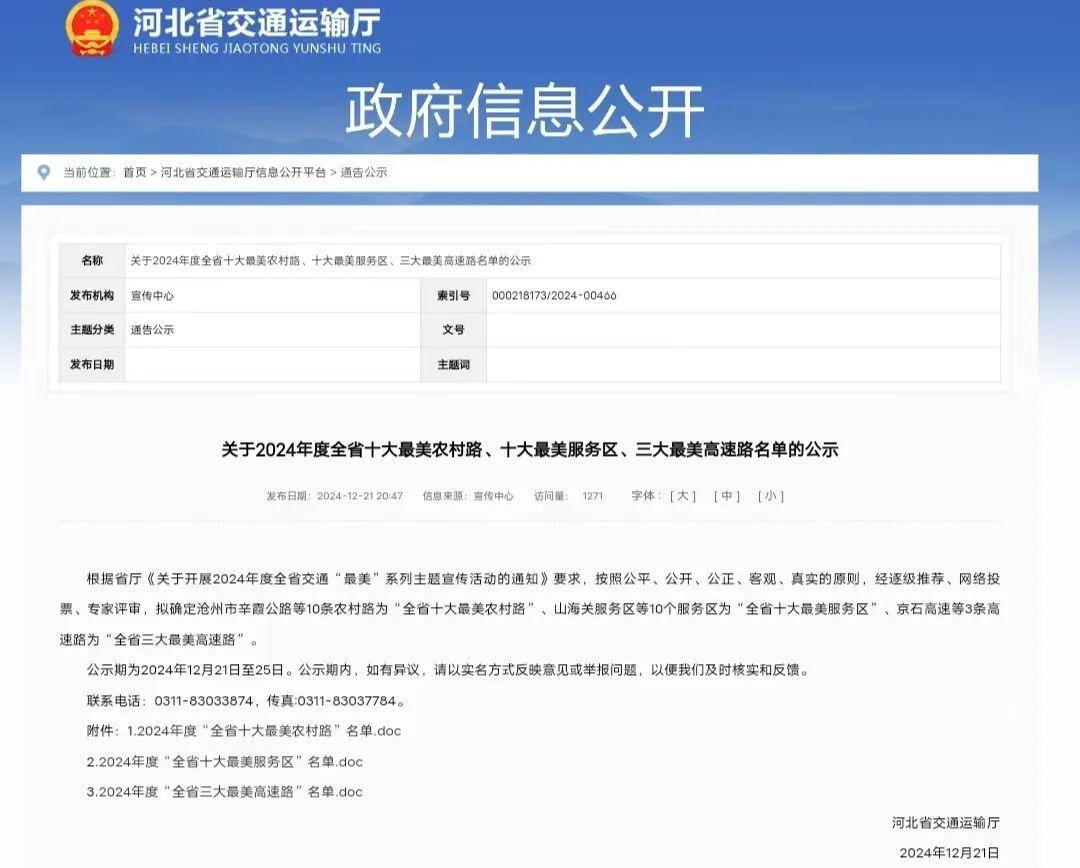Set font size to 大

[x=683, y=496]
